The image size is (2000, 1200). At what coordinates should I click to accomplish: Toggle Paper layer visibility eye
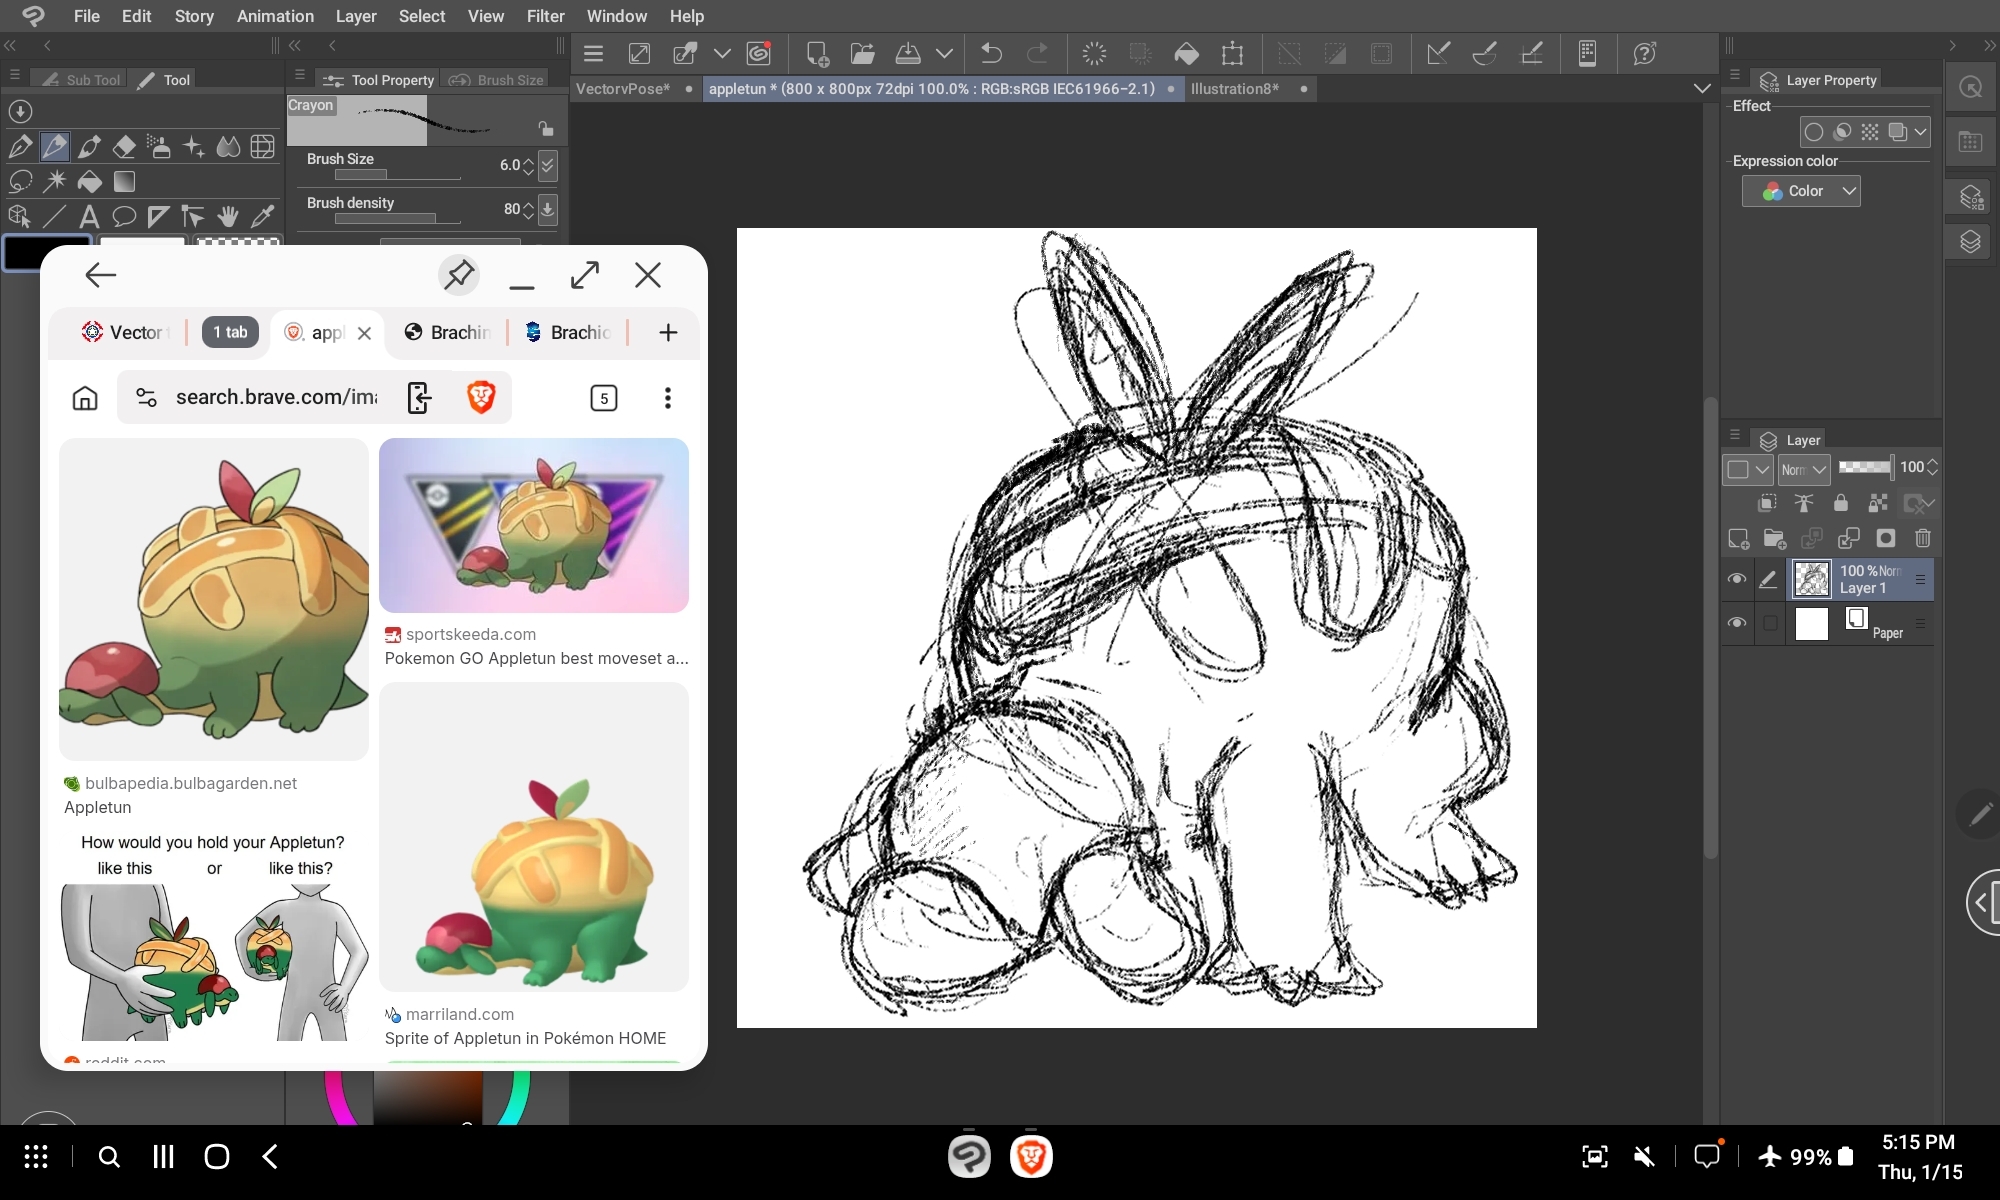pyautogui.click(x=1737, y=623)
